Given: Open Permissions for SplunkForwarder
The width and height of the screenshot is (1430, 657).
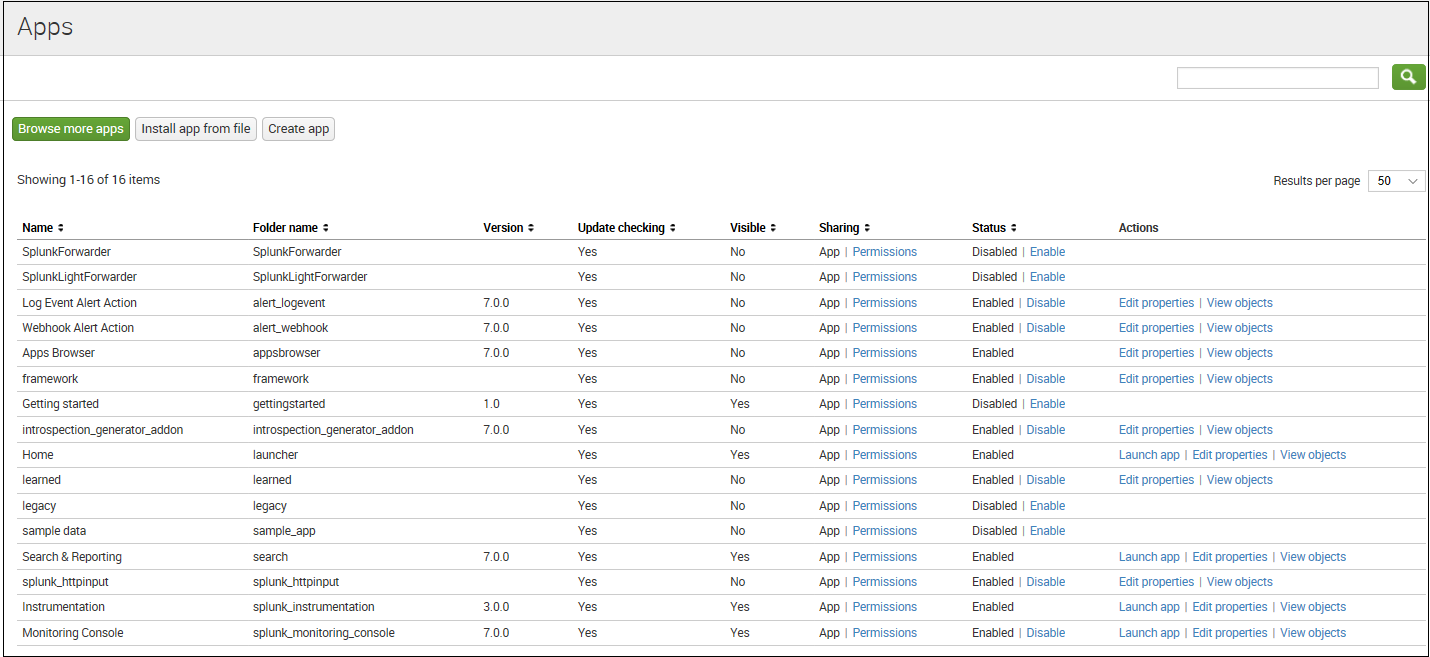Looking at the screenshot, I should (884, 252).
